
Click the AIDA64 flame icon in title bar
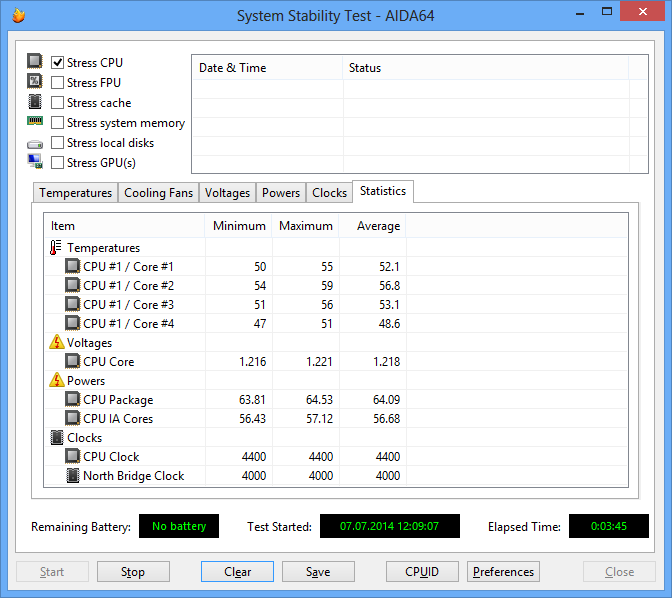[x=18, y=15]
